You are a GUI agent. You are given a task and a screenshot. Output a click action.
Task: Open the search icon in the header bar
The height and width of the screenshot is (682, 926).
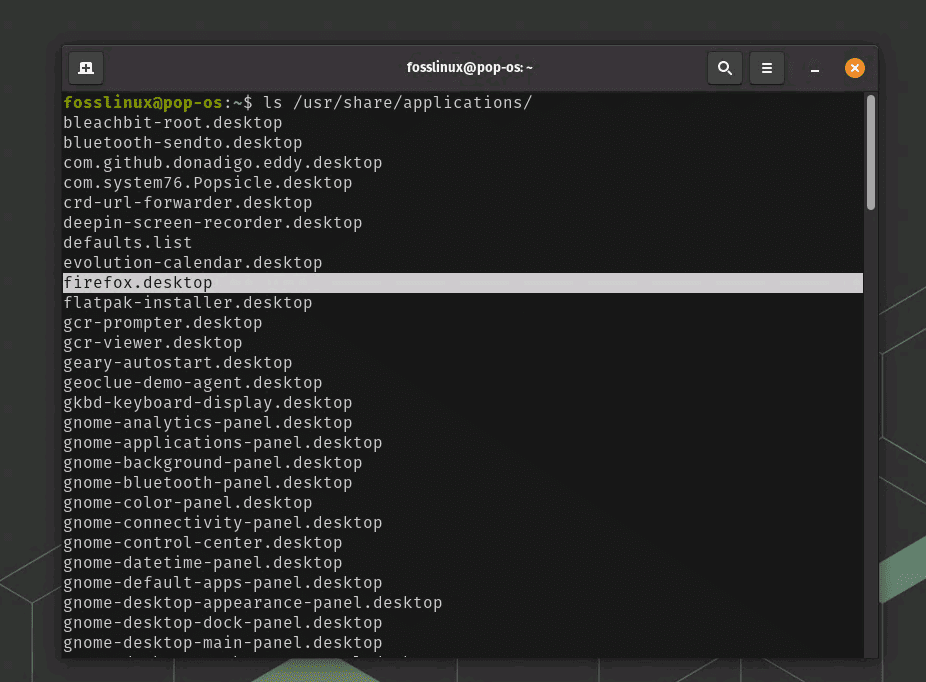pos(725,68)
